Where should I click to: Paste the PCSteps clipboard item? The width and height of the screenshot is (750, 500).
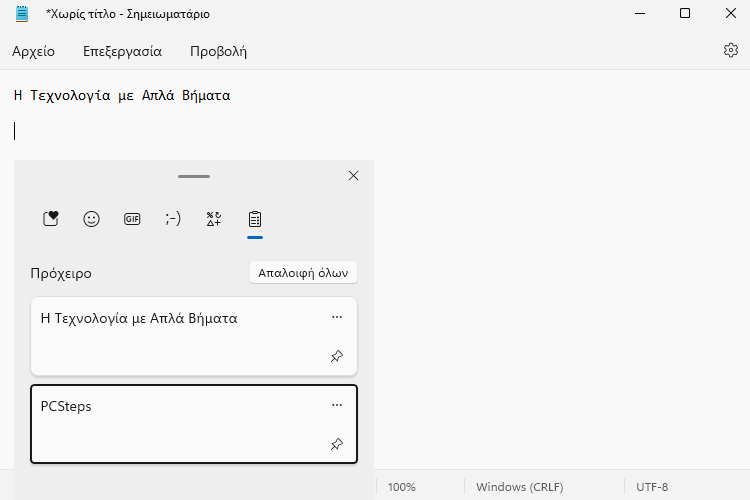pyautogui.click(x=194, y=424)
